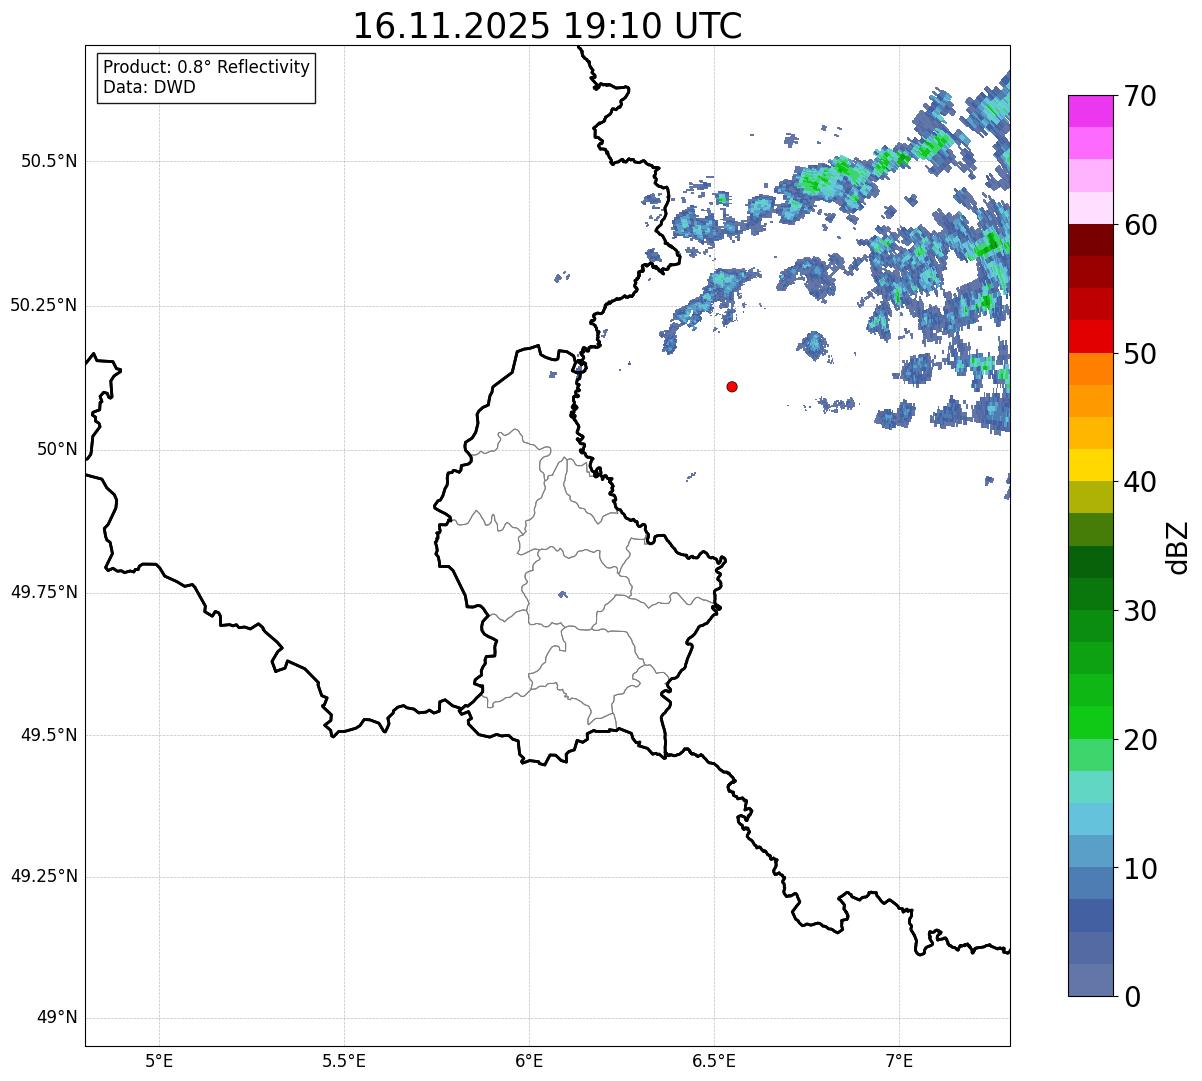Select the topmost magenta colorbar segment
Image resolution: width=1202 pixels, height=1081 pixels.
tap(1090, 111)
